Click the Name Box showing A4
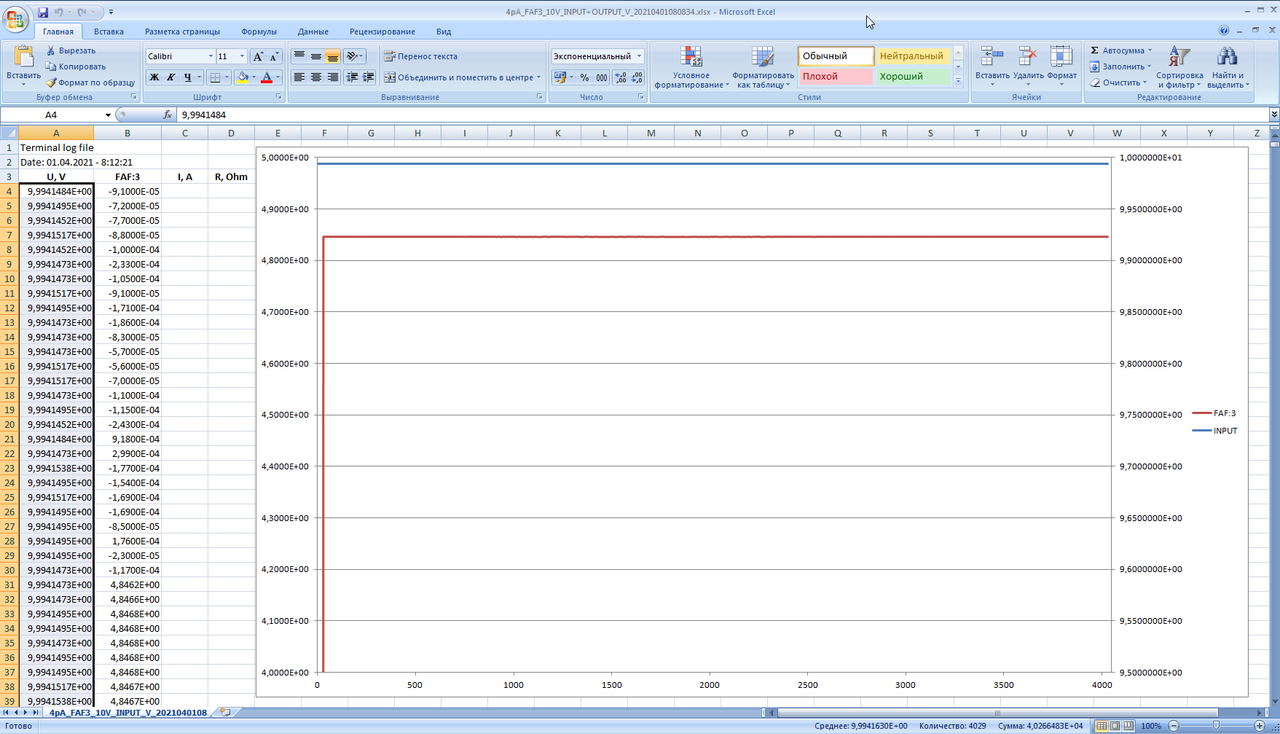The height and width of the screenshot is (734, 1280). 52,115
